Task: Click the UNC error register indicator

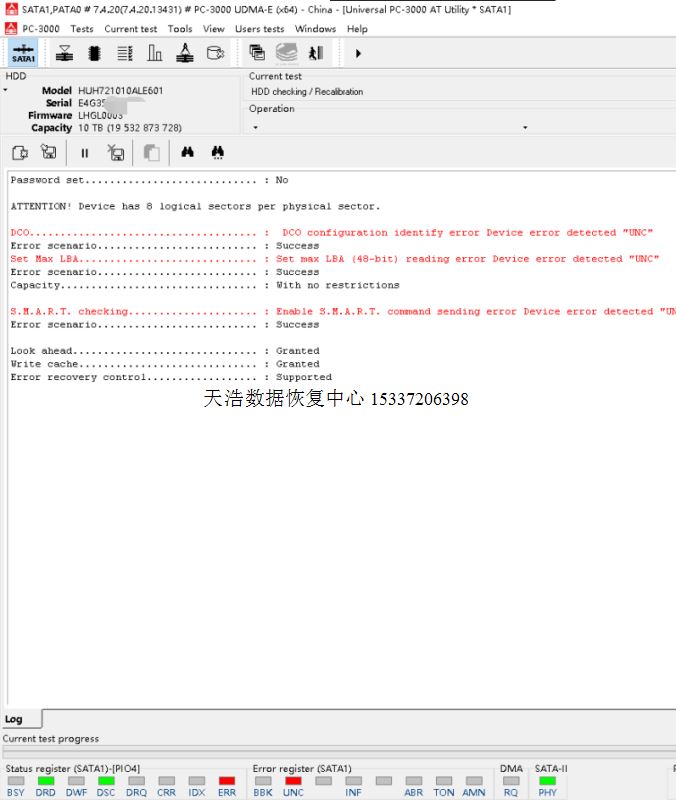Action: click(293, 781)
